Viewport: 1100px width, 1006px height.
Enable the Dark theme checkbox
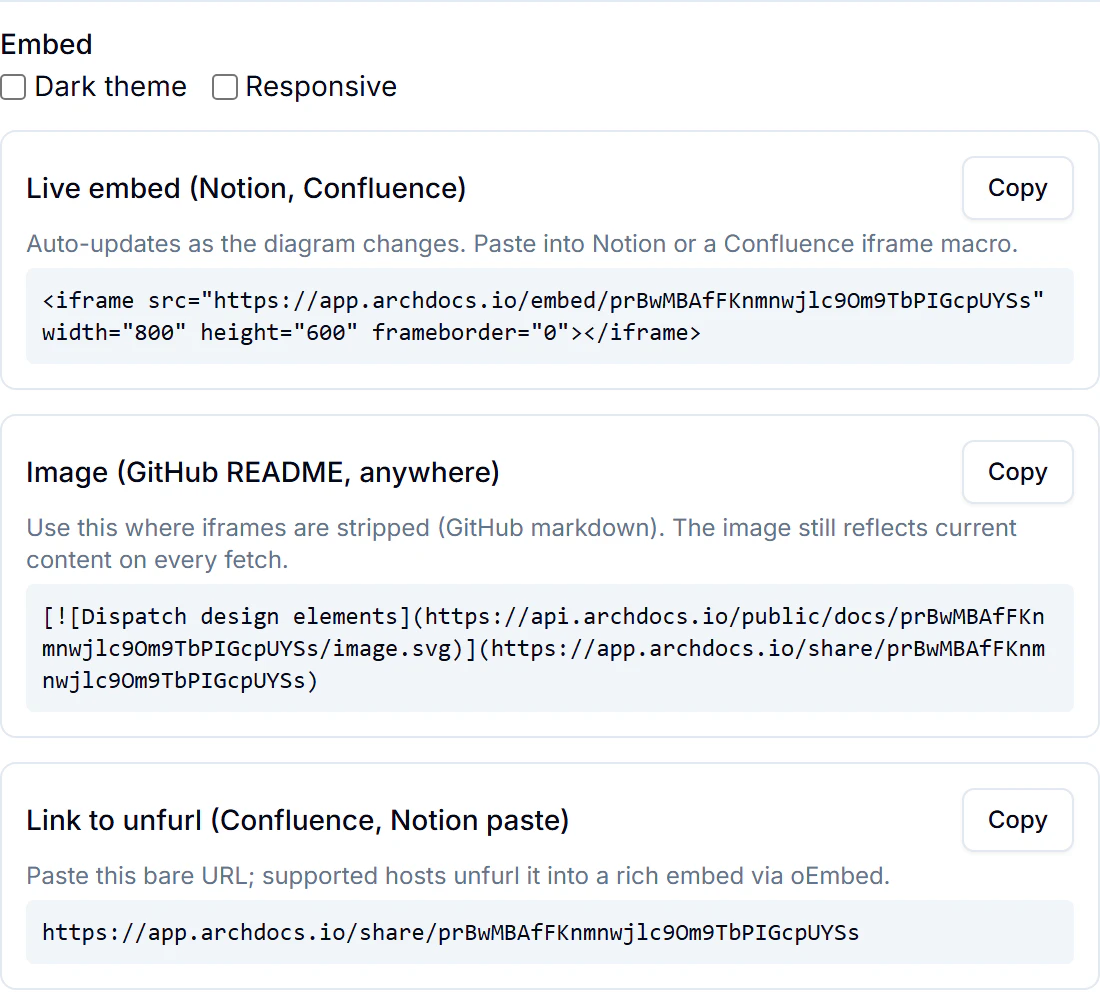[x=13, y=87]
